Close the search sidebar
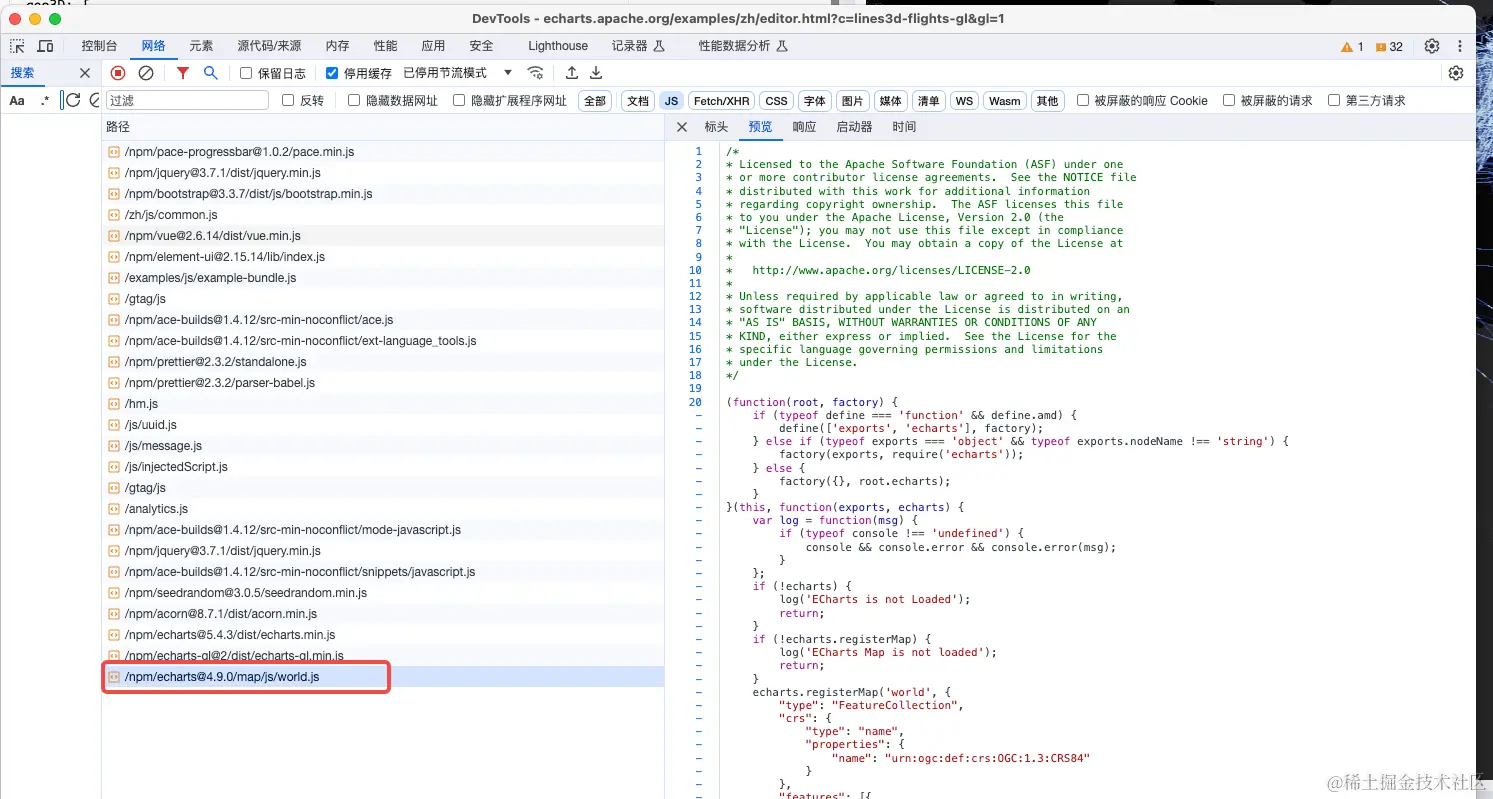The image size is (1493, 799). (85, 73)
